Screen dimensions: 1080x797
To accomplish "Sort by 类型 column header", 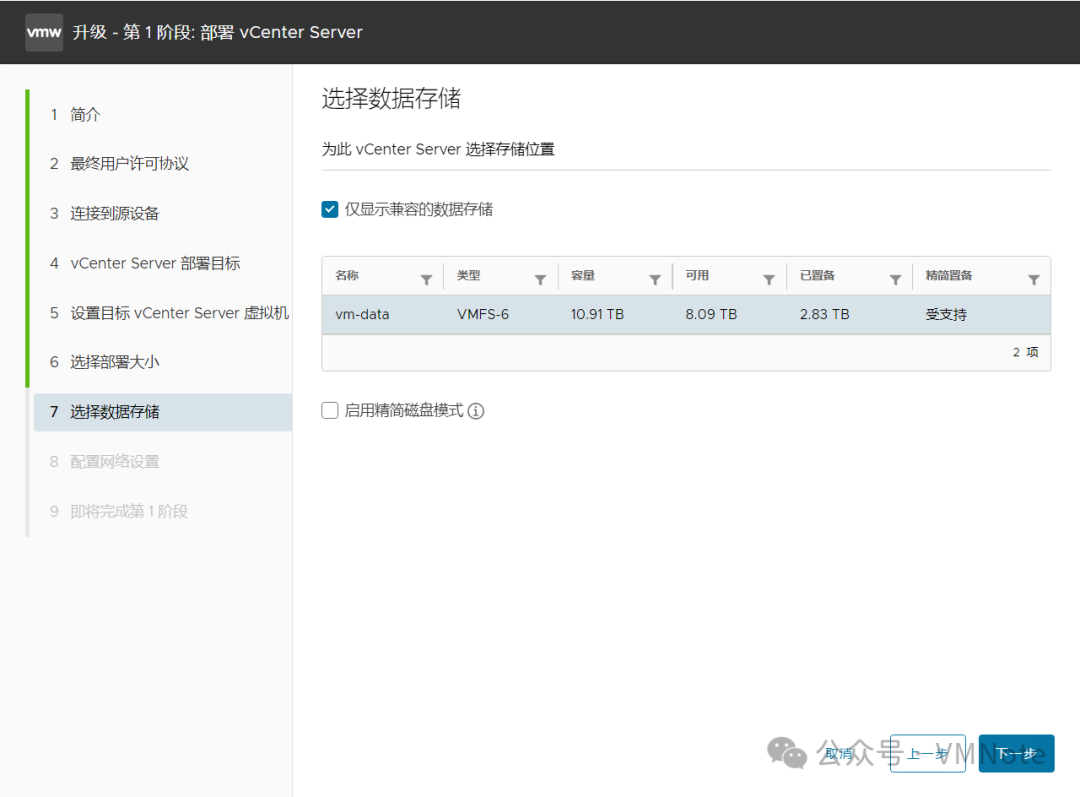I will [468, 276].
